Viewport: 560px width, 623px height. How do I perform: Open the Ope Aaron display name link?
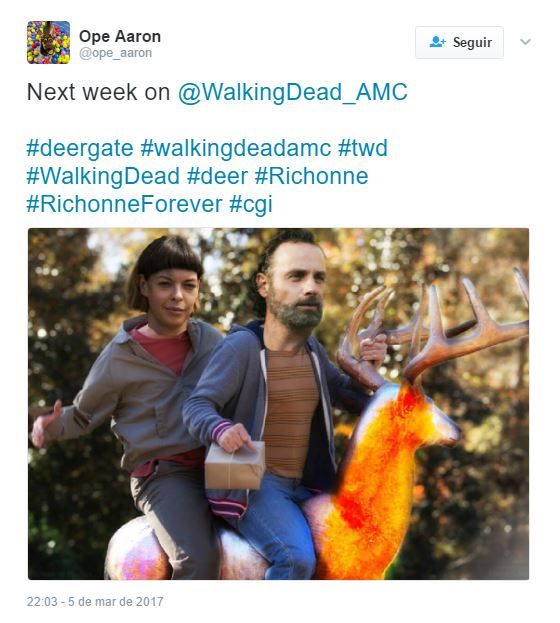(x=120, y=37)
